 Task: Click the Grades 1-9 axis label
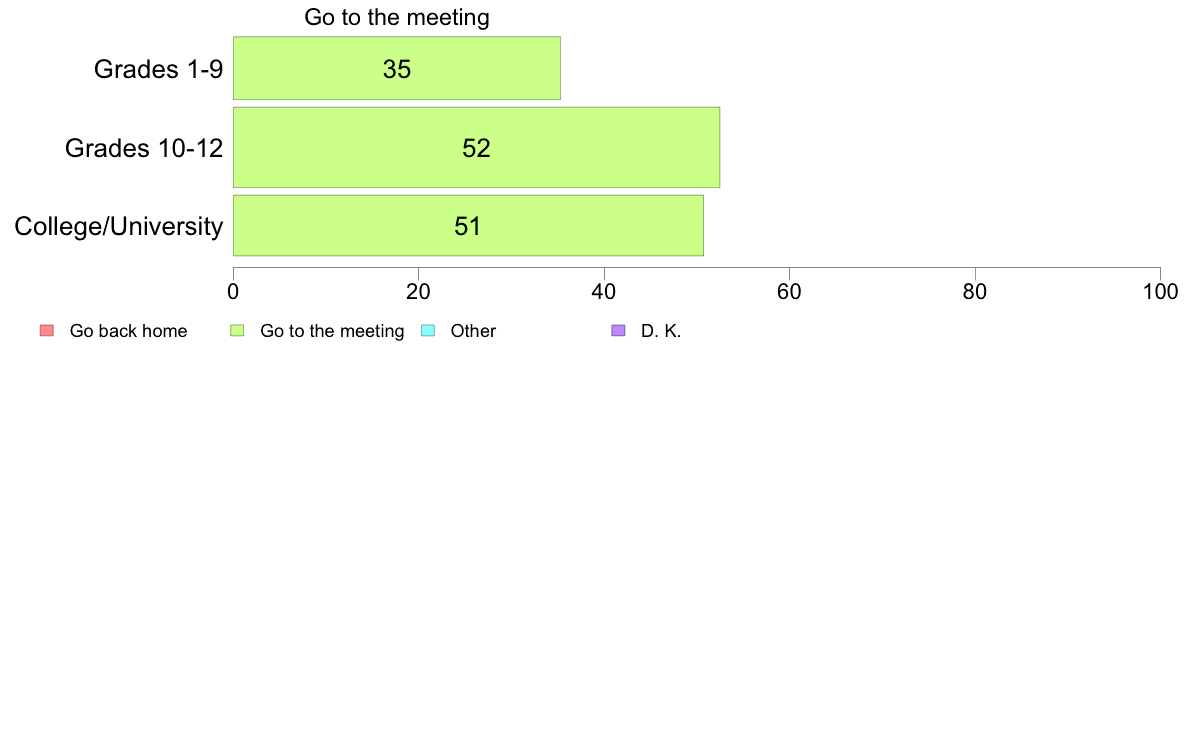[x=158, y=69]
